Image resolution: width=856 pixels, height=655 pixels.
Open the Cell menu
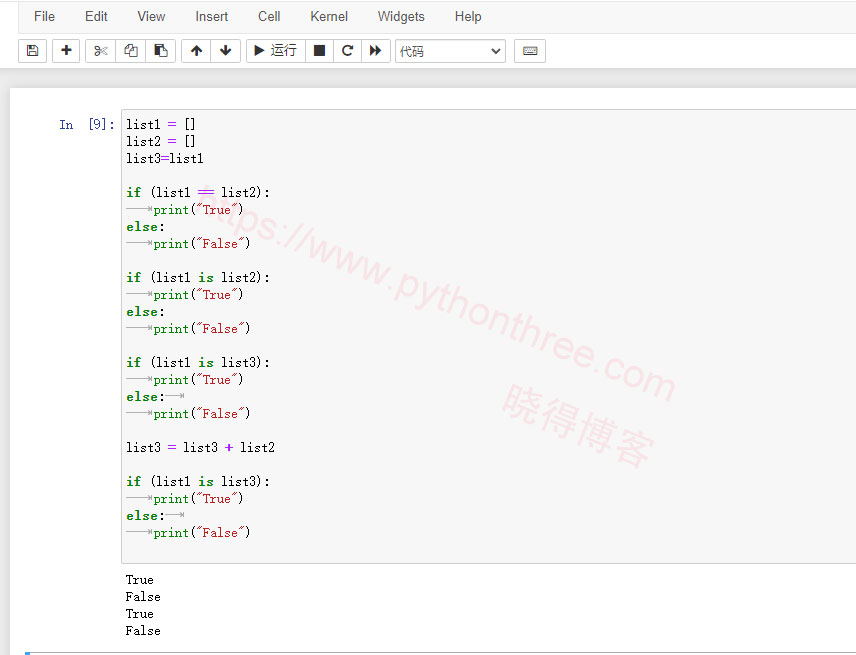click(269, 16)
